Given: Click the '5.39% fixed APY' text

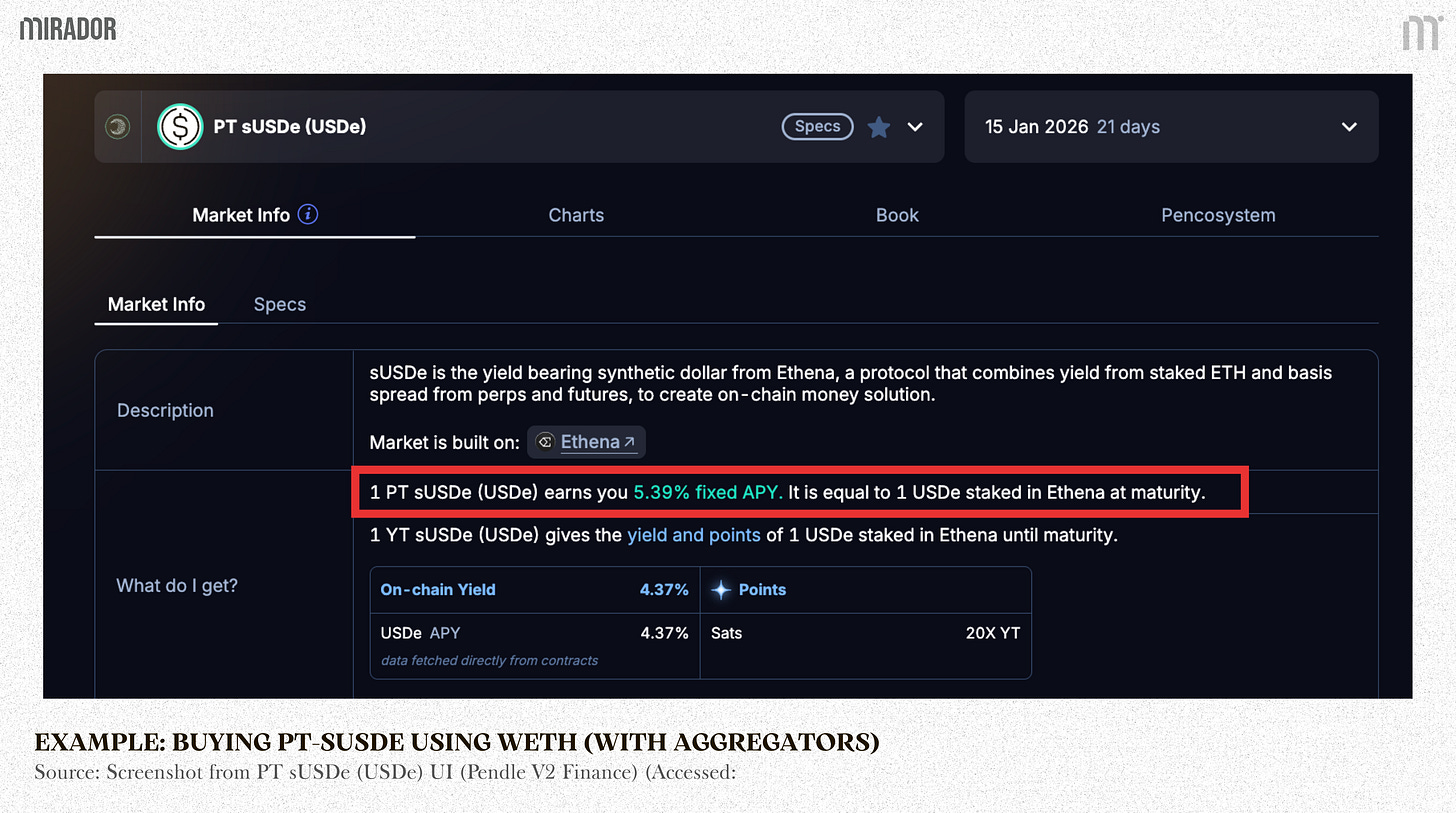Looking at the screenshot, I should point(710,493).
